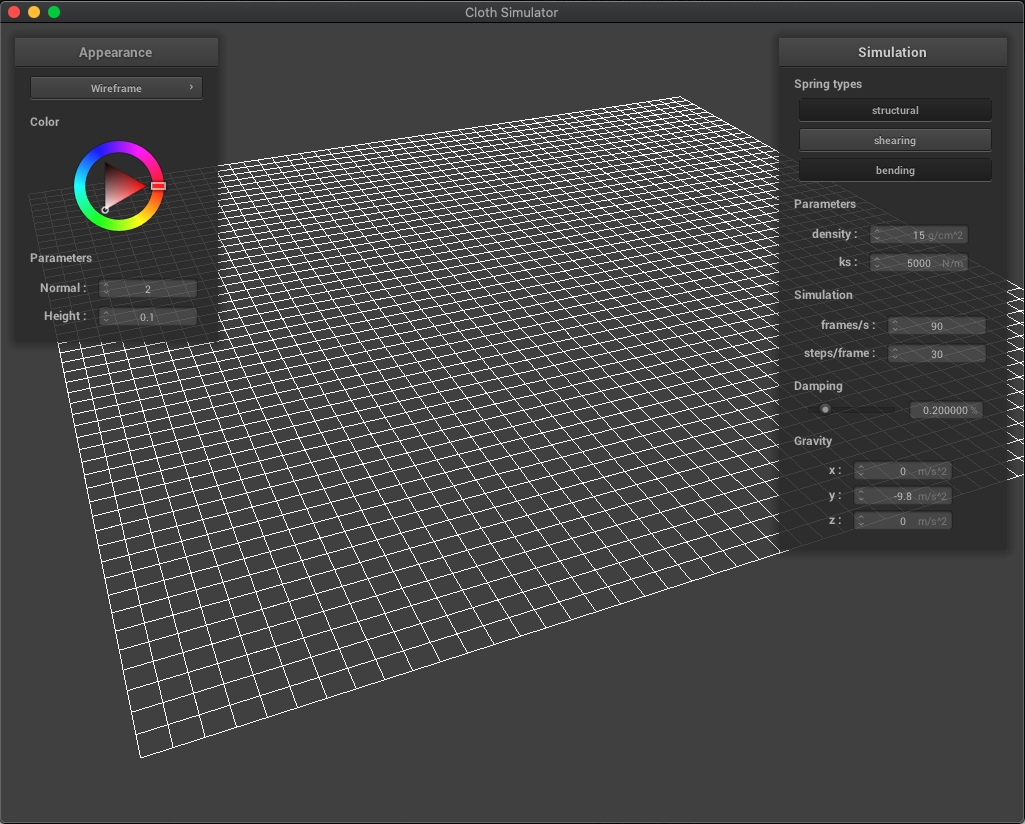Screen dimensions: 1025x824
Task: Click the gravity x input field
Action: (903, 470)
